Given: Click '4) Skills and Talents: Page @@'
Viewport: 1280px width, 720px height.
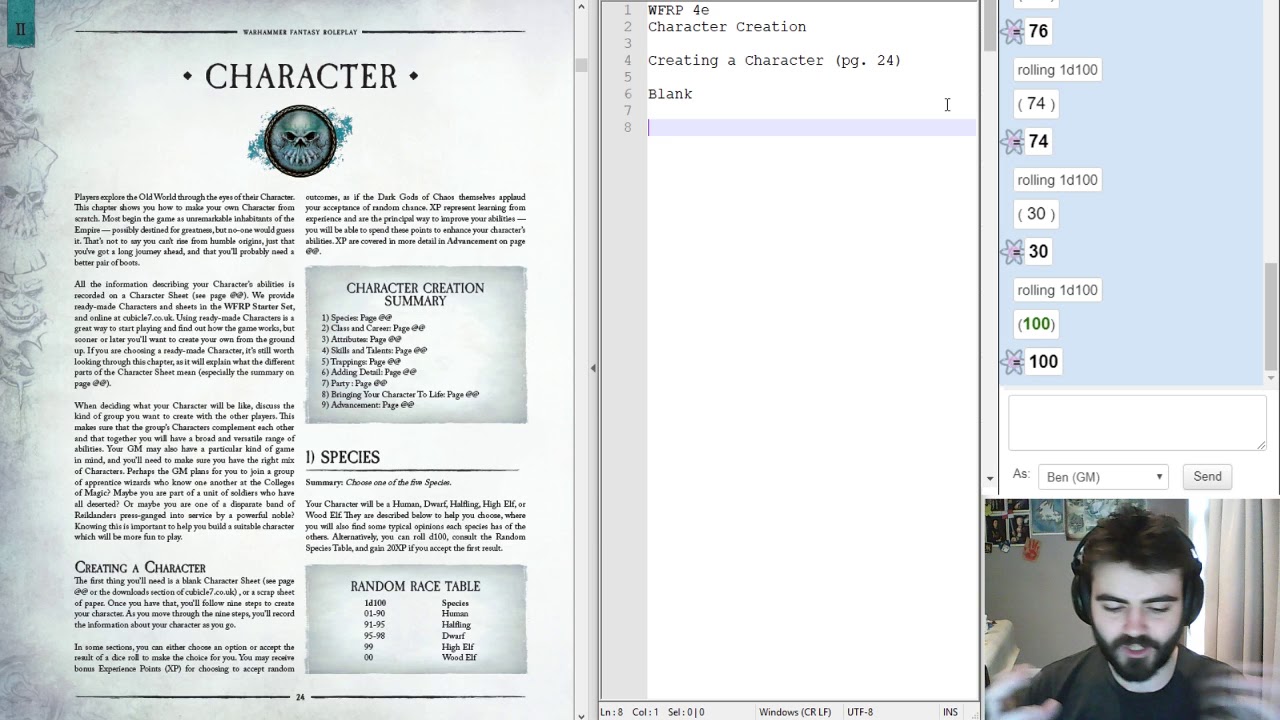Looking at the screenshot, I should pos(374,350).
